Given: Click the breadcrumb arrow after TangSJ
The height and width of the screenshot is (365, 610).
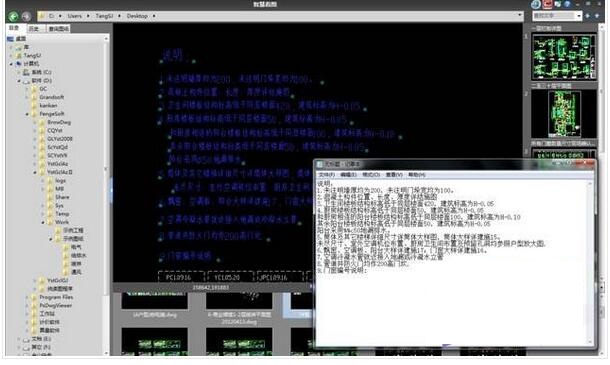Looking at the screenshot, I should pyautogui.click(x=119, y=16).
